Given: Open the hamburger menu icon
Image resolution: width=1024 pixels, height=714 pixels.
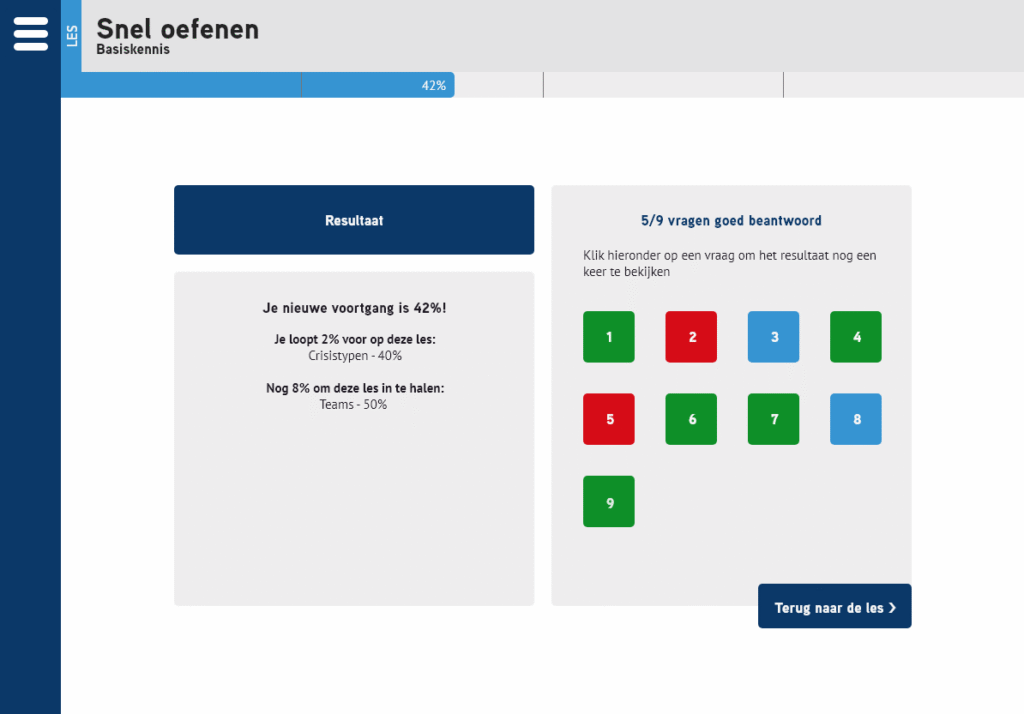Looking at the screenshot, I should coord(30,34).
